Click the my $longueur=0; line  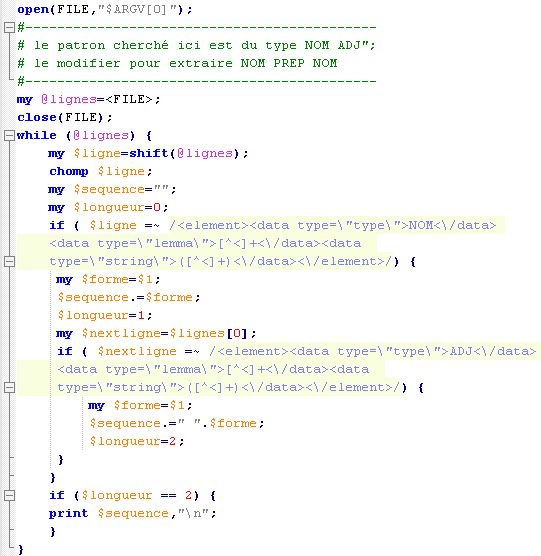[108, 207]
